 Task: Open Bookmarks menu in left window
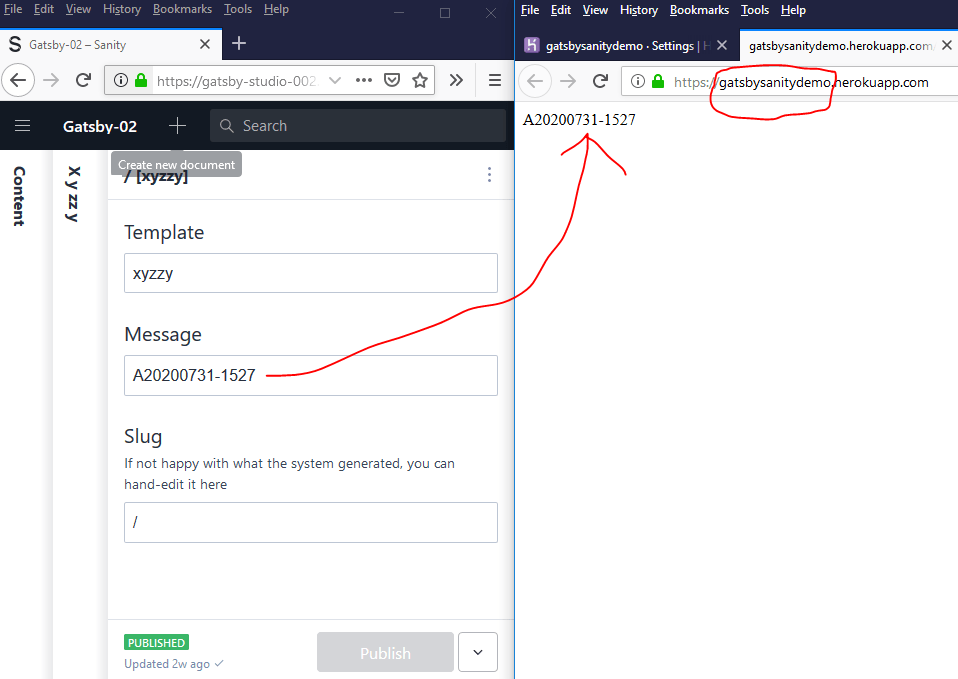182,9
